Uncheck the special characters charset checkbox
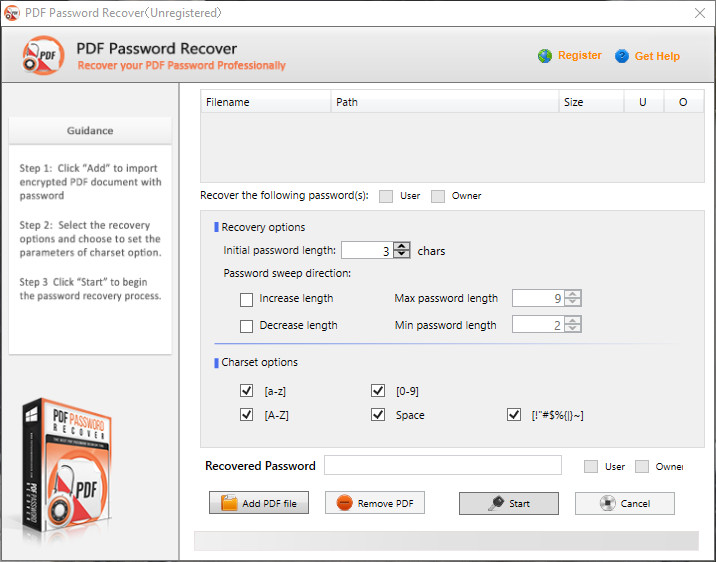Viewport: 716px width, 562px height. pyautogui.click(x=514, y=415)
